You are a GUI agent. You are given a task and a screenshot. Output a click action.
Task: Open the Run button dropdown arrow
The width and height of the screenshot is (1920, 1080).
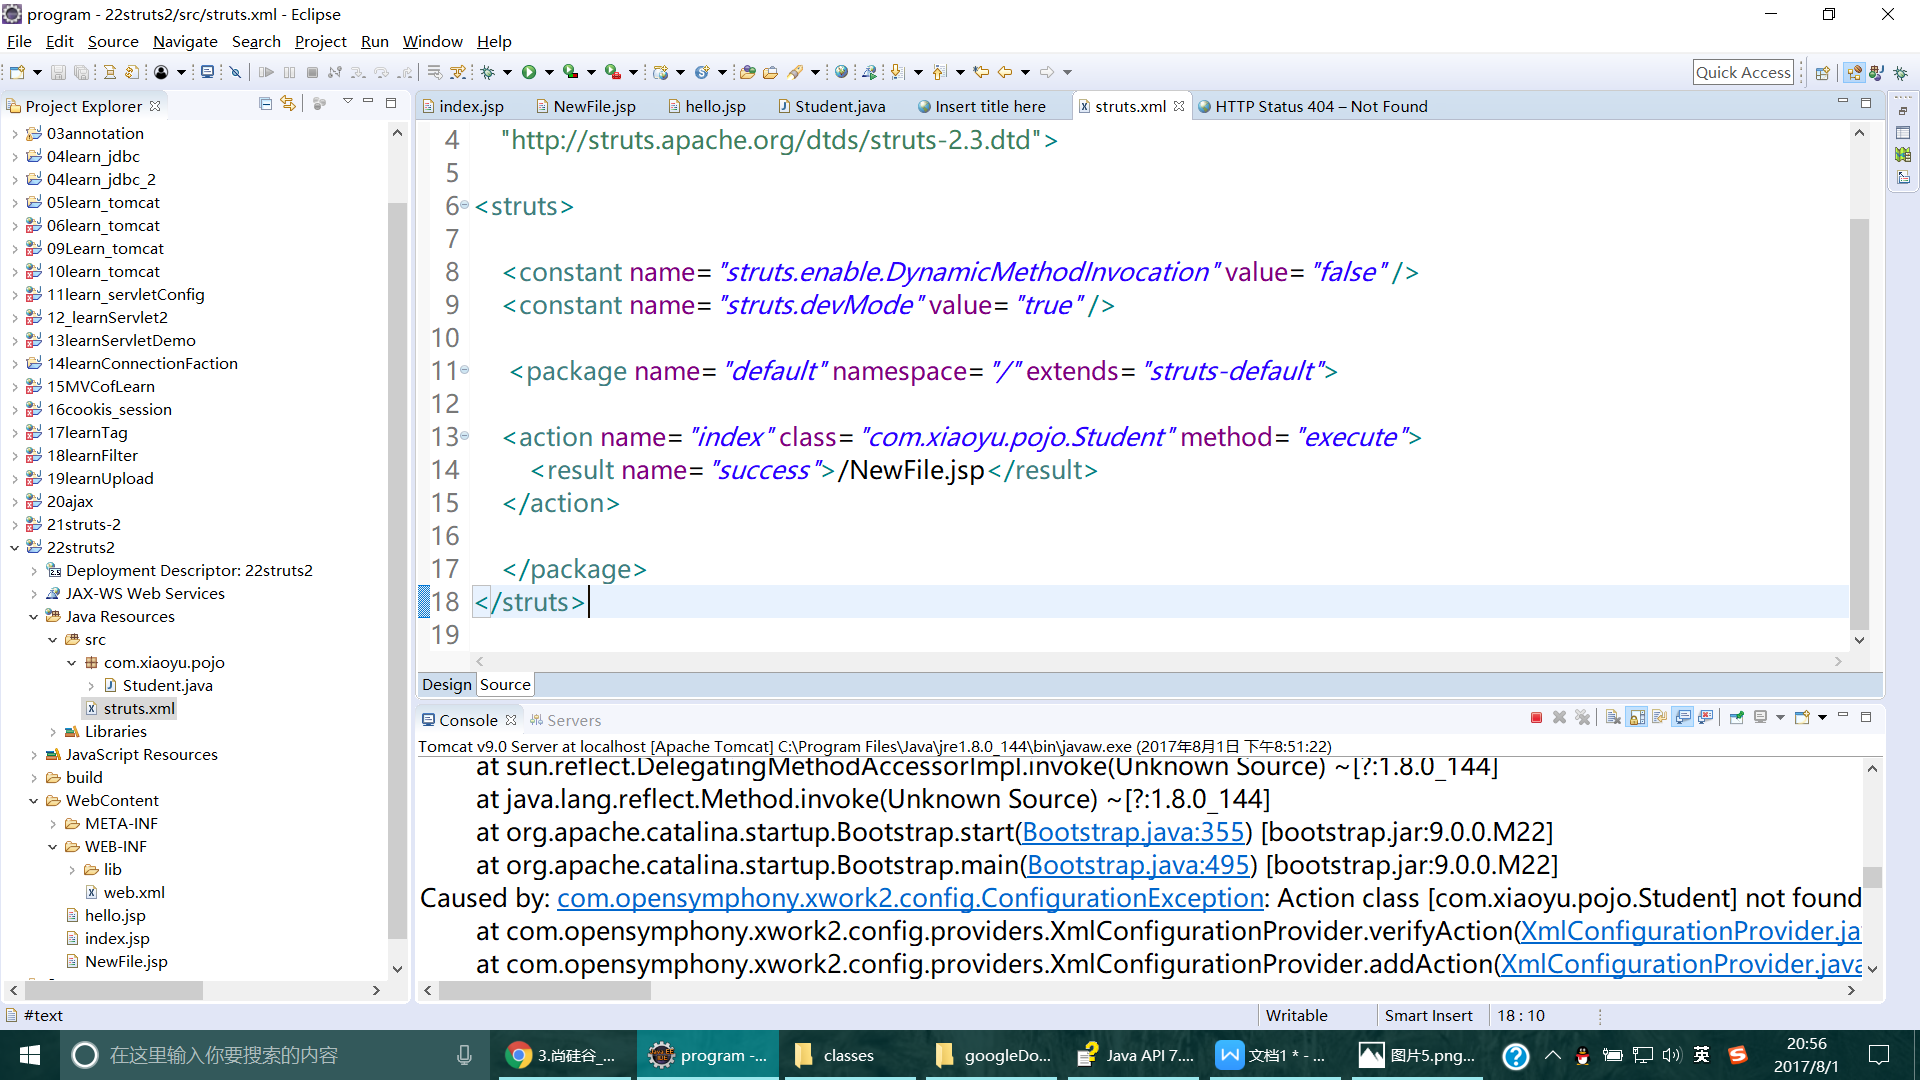tap(549, 72)
